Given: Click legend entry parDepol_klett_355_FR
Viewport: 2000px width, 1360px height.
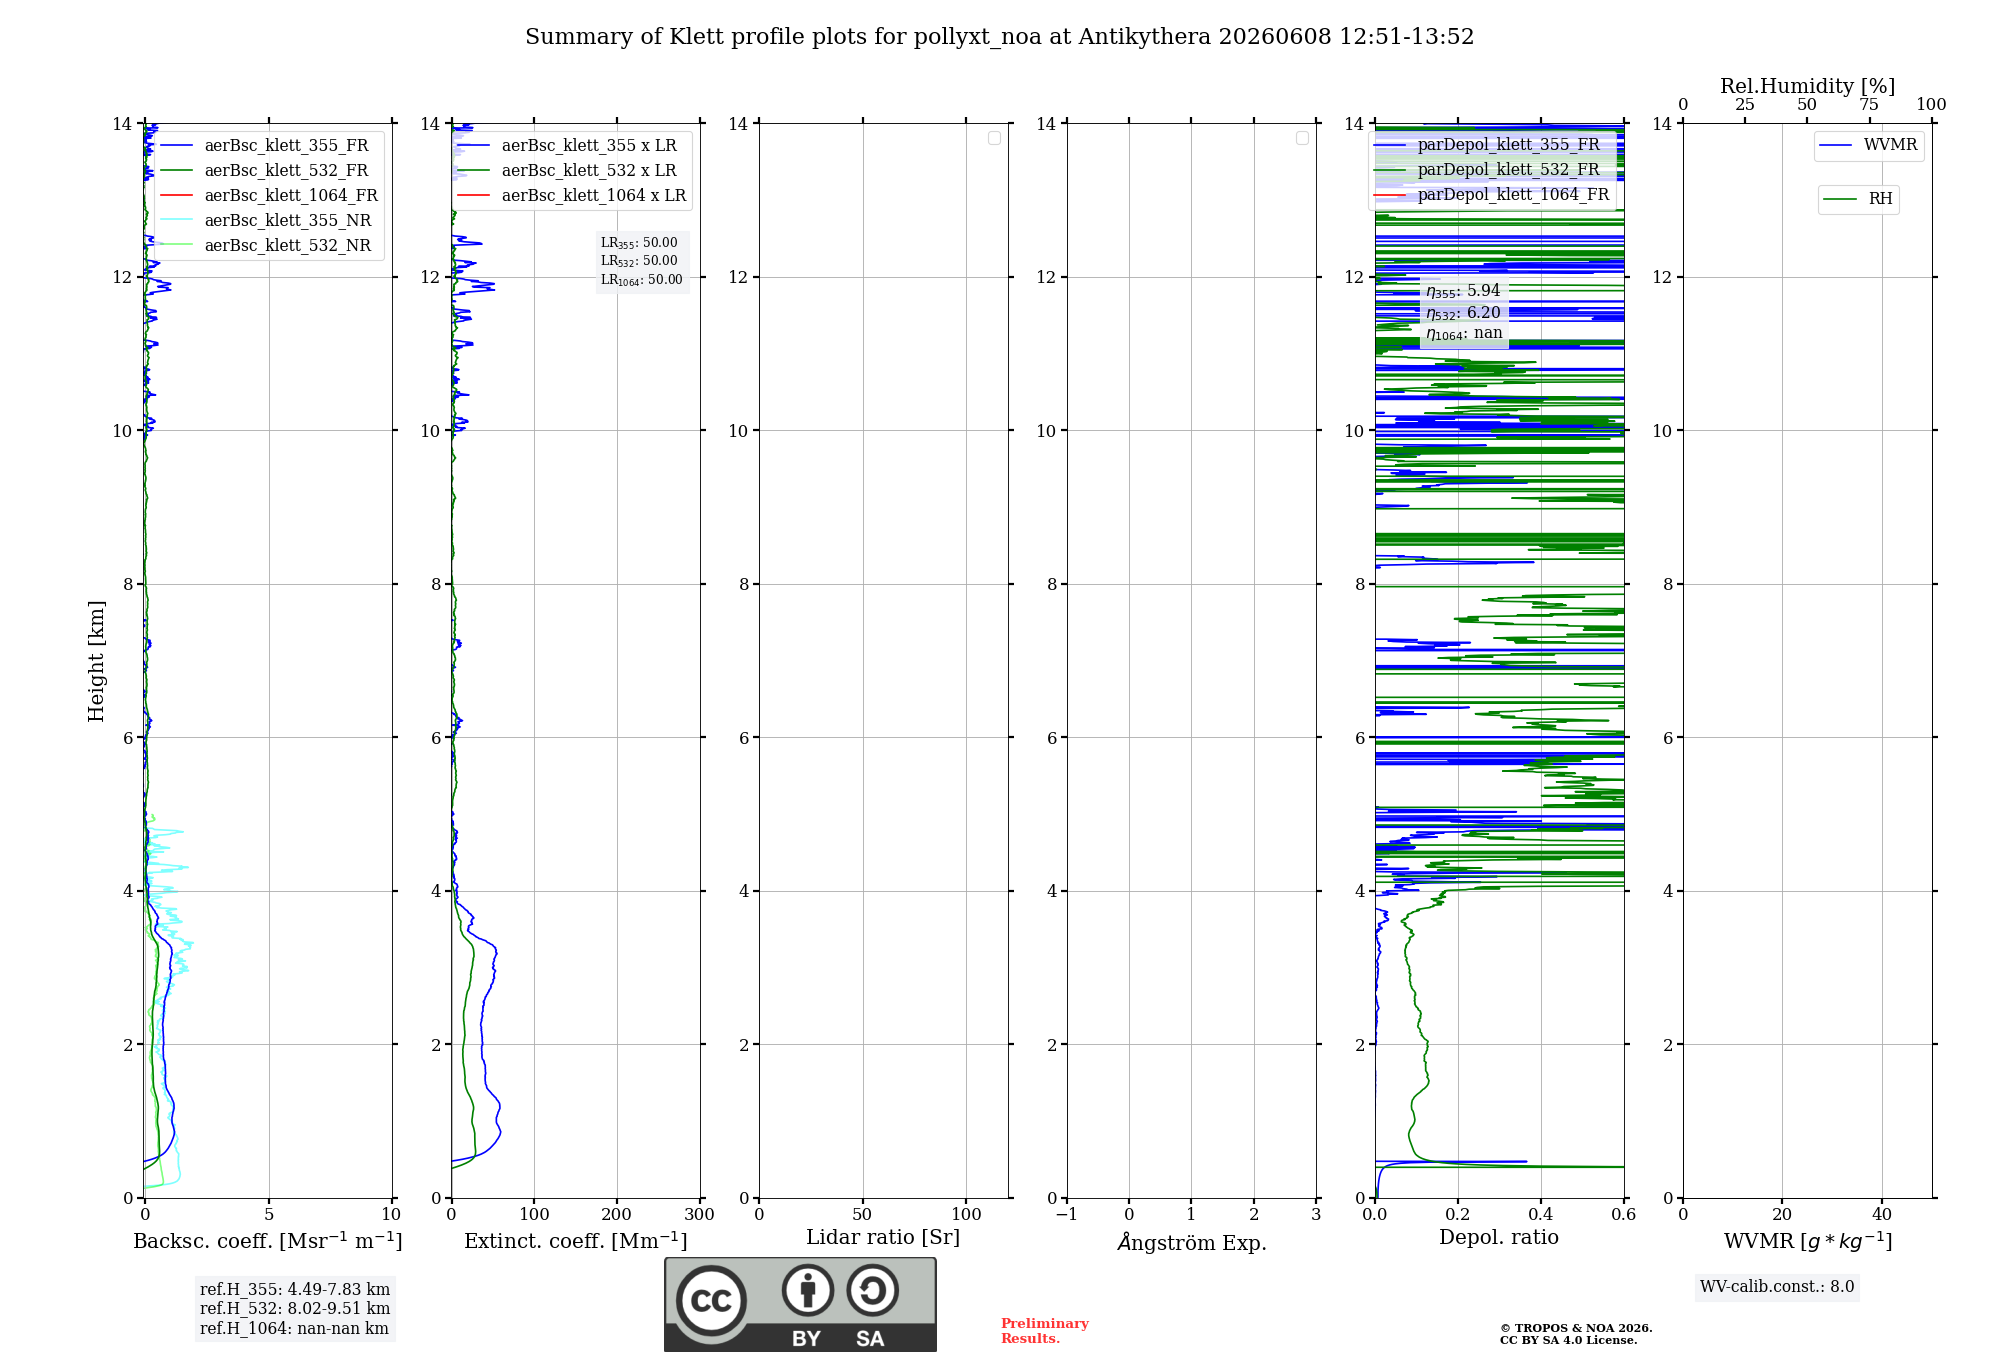Looking at the screenshot, I should [x=1487, y=144].
